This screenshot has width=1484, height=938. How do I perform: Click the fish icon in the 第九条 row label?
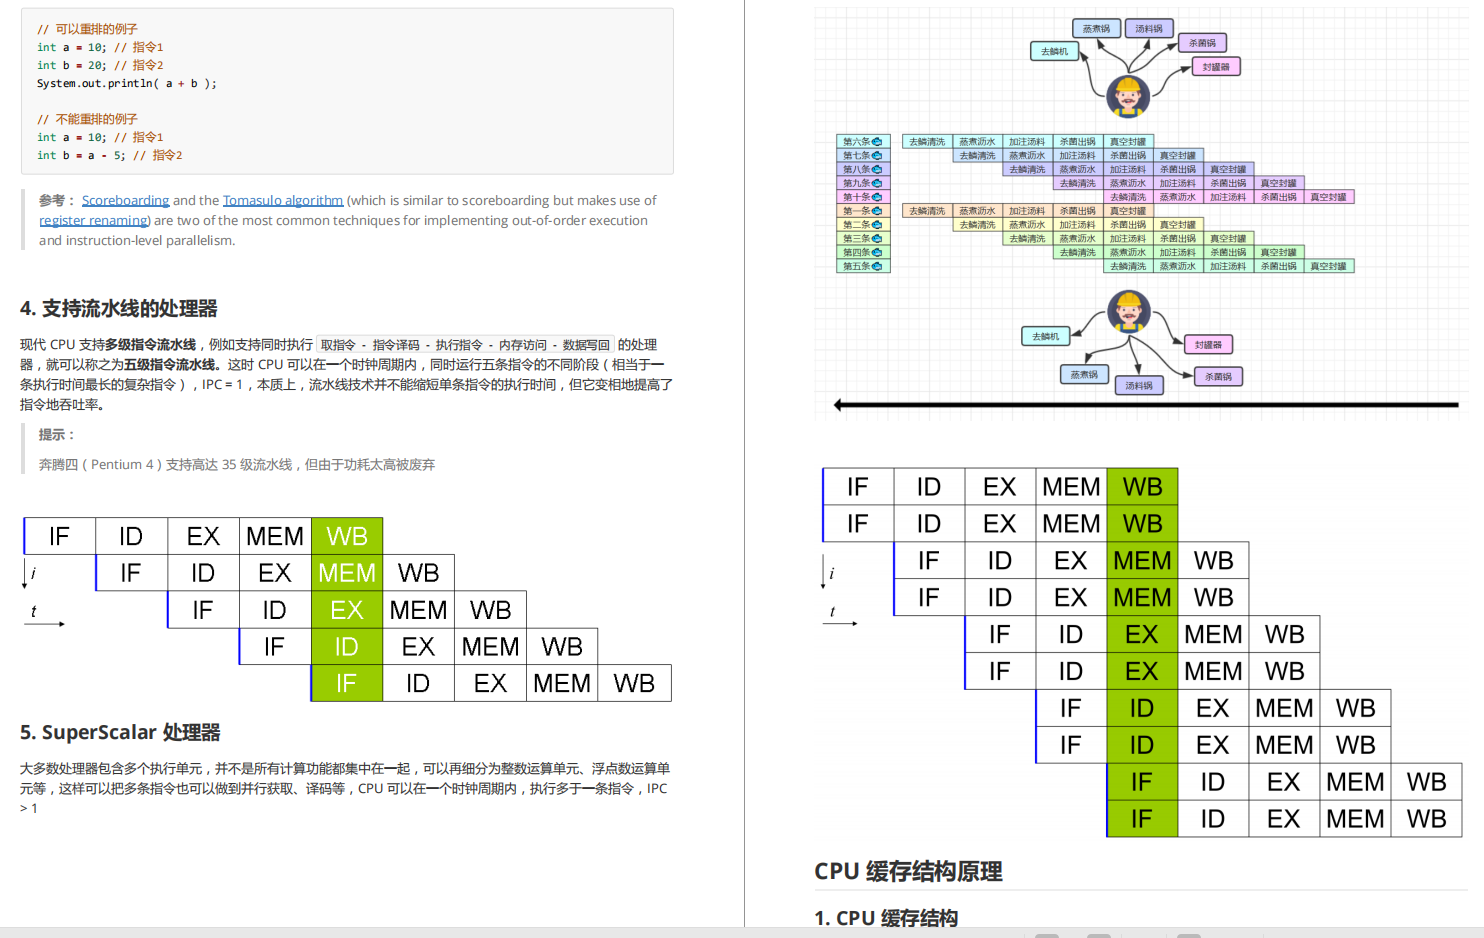[x=877, y=184]
